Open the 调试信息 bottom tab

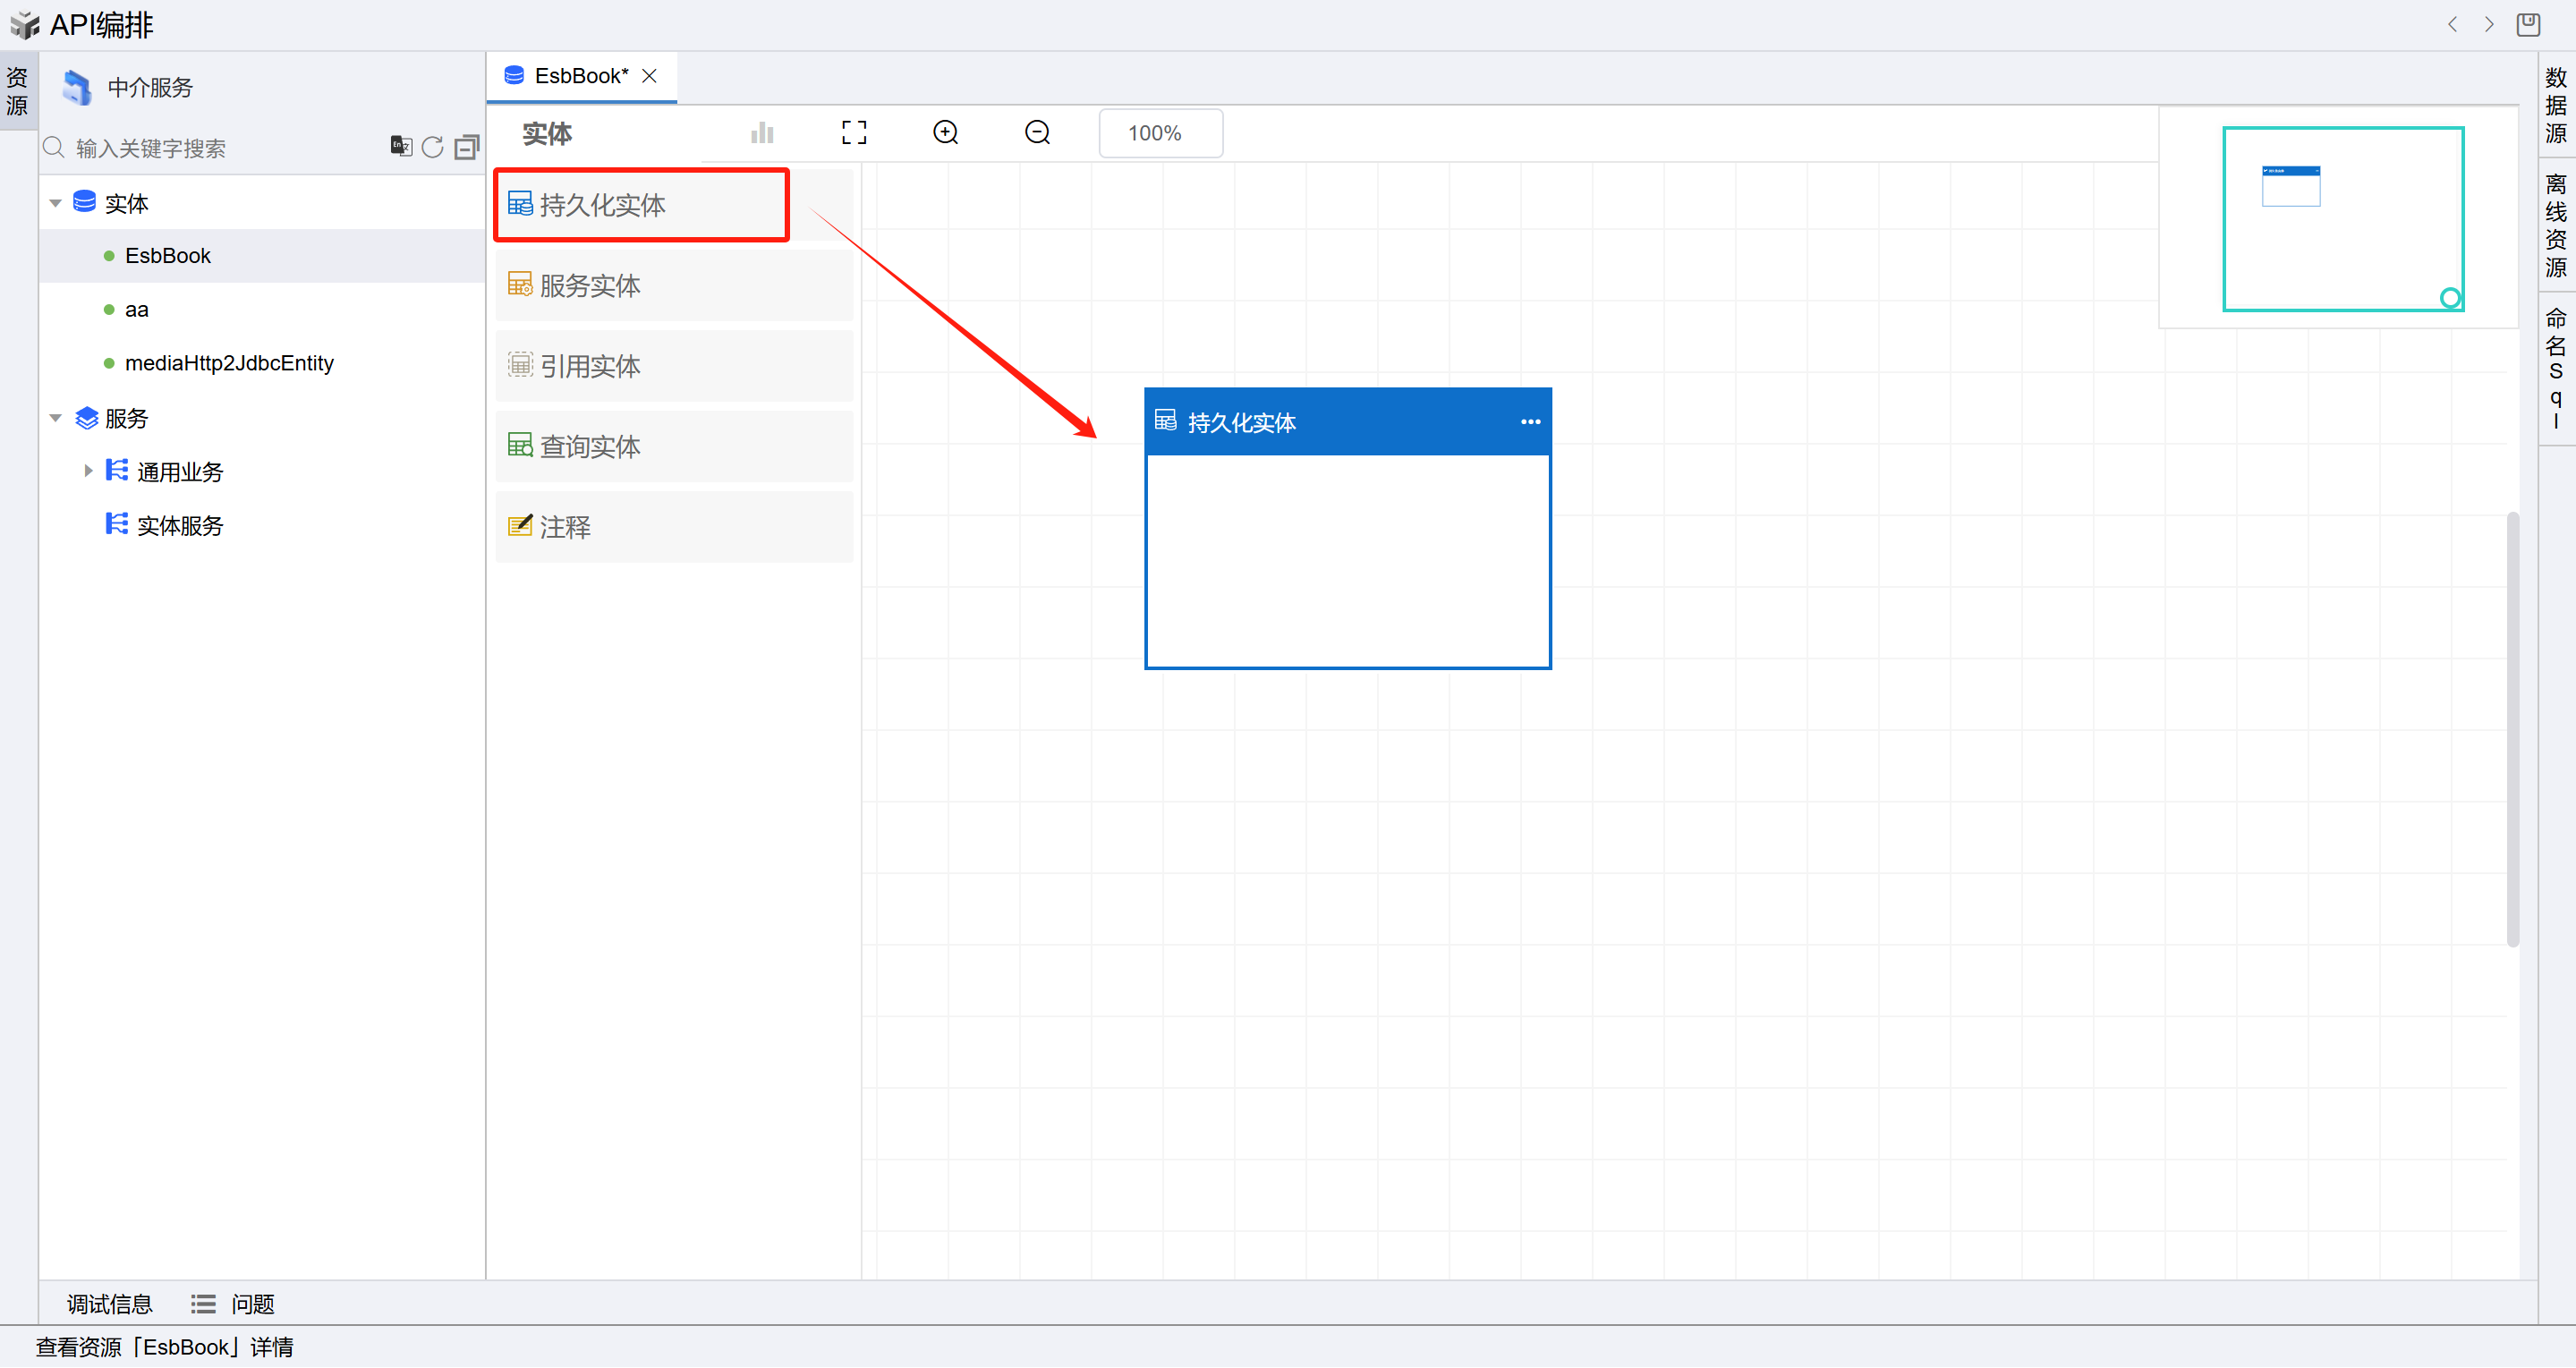pos(109,1304)
